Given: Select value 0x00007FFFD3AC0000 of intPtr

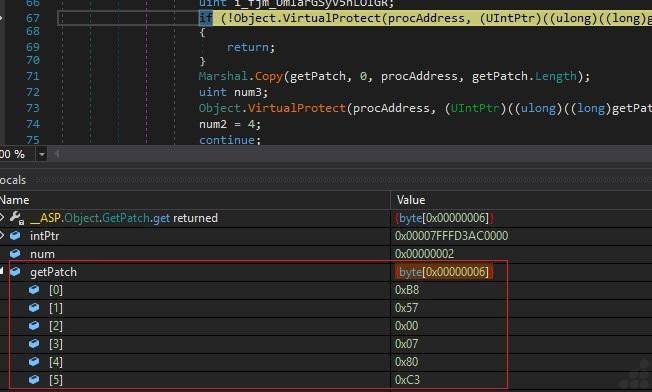Looking at the screenshot, I should [452, 236].
